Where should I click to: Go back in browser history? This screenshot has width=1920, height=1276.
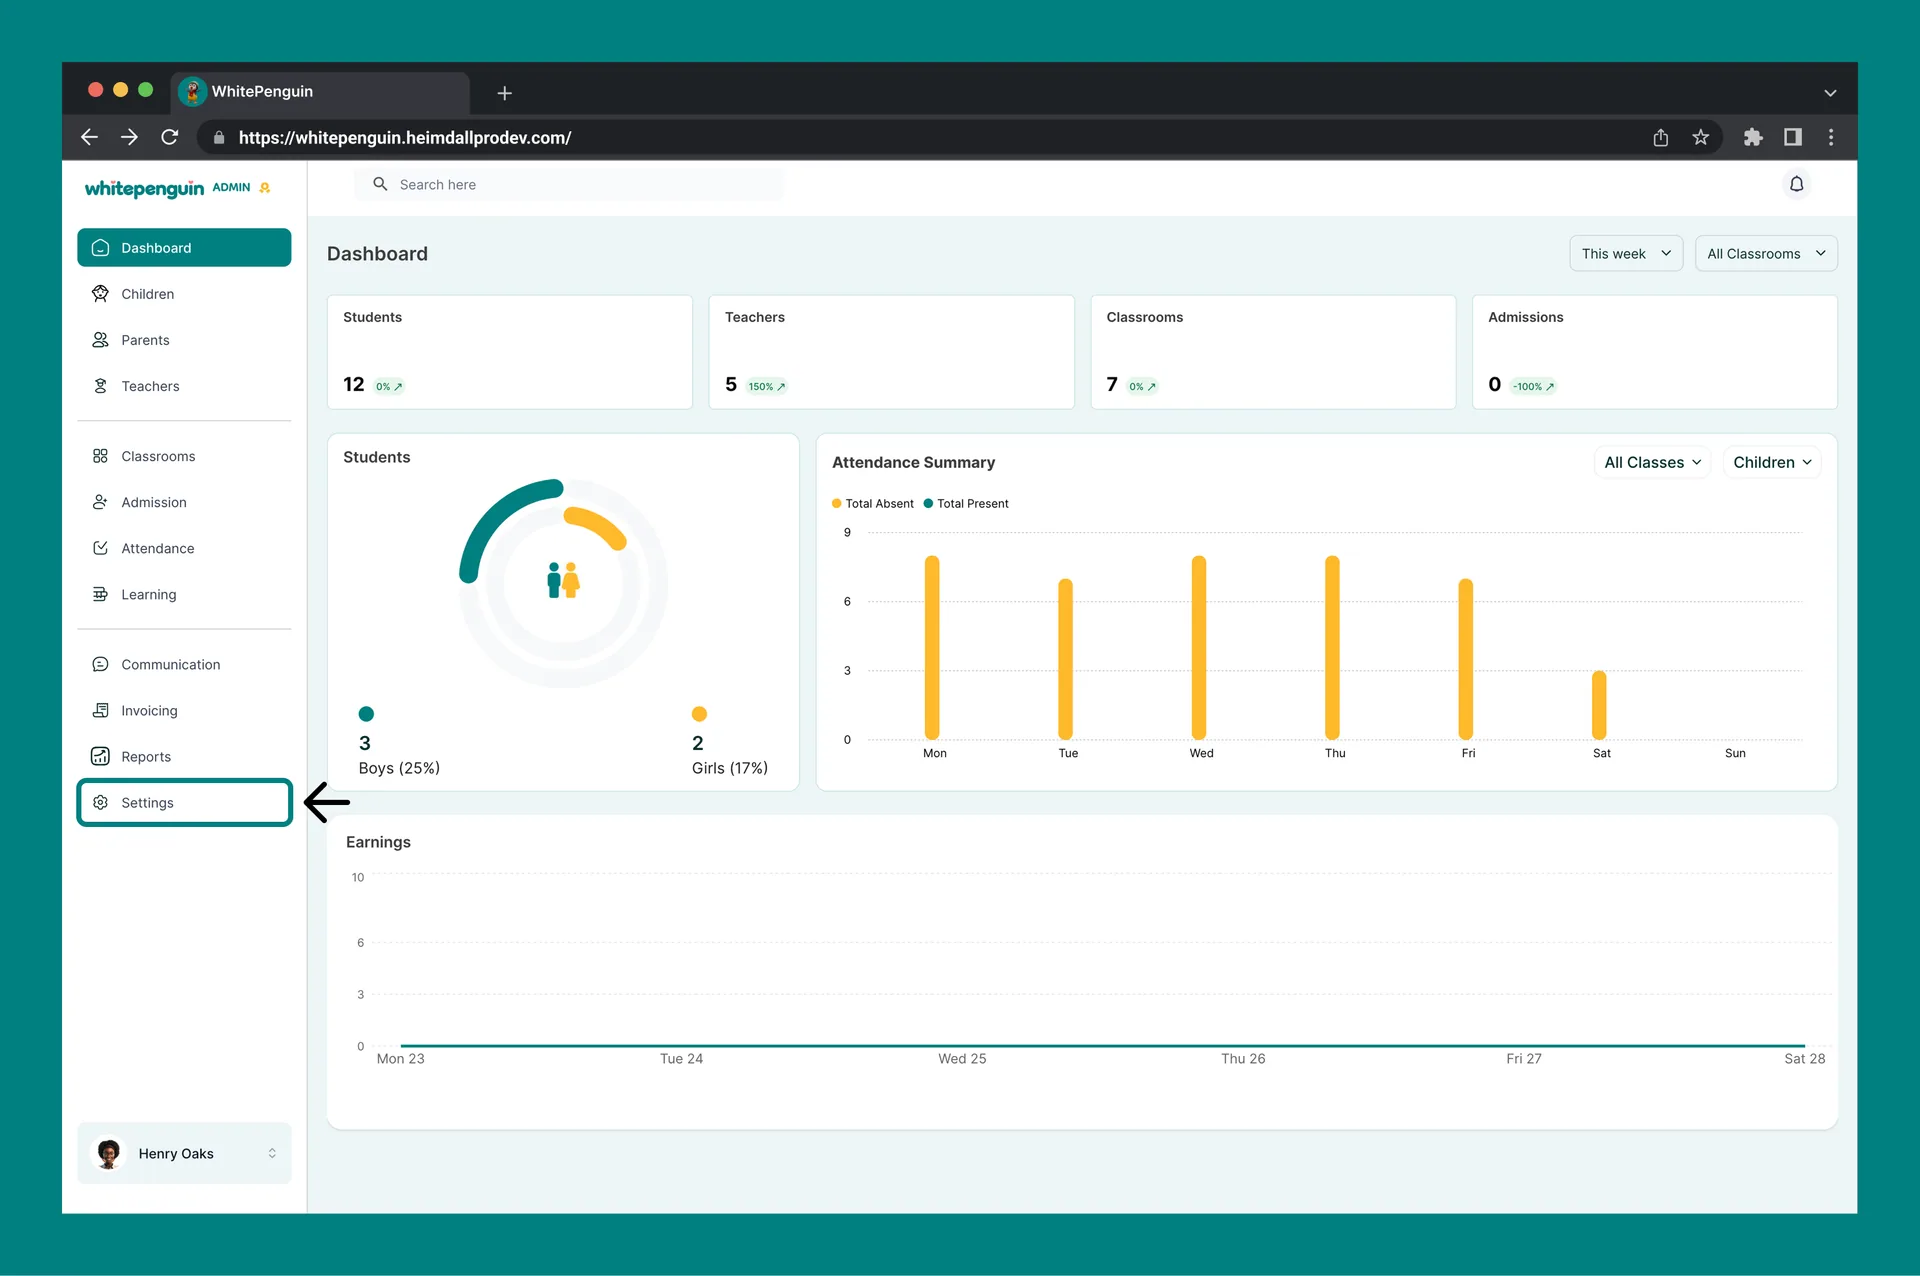tap(89, 137)
